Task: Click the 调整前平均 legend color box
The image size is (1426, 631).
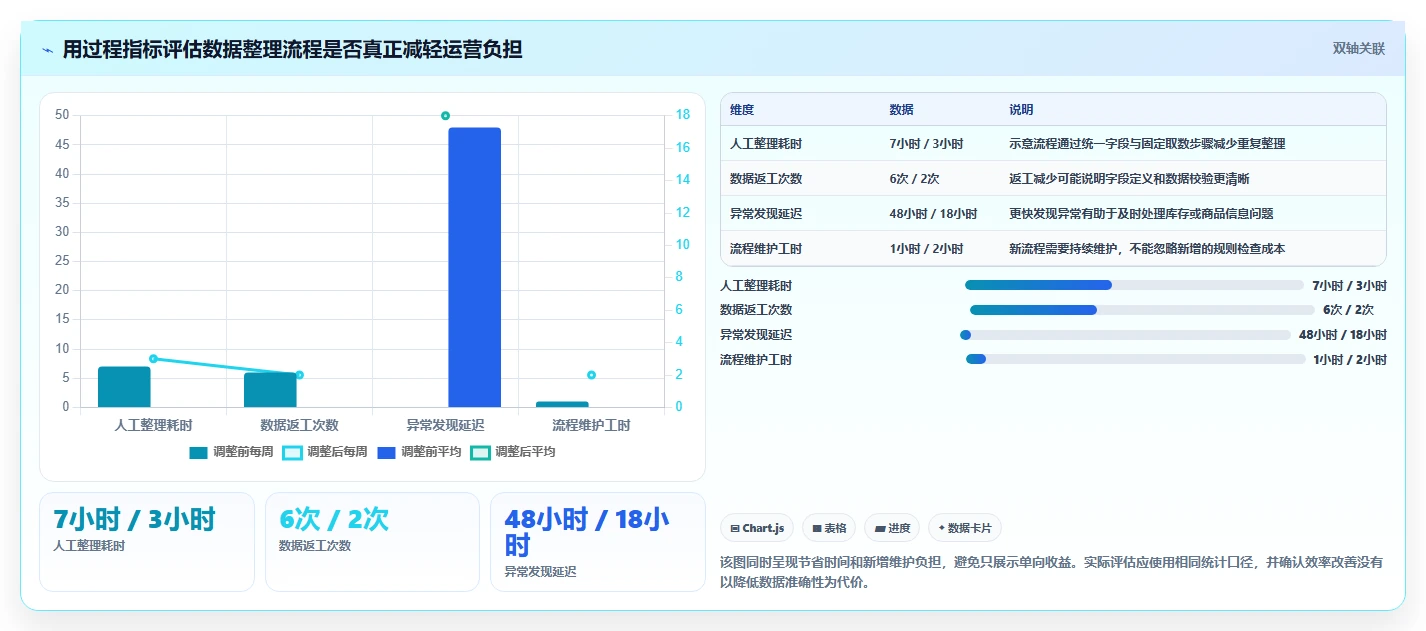Action: coord(387,452)
